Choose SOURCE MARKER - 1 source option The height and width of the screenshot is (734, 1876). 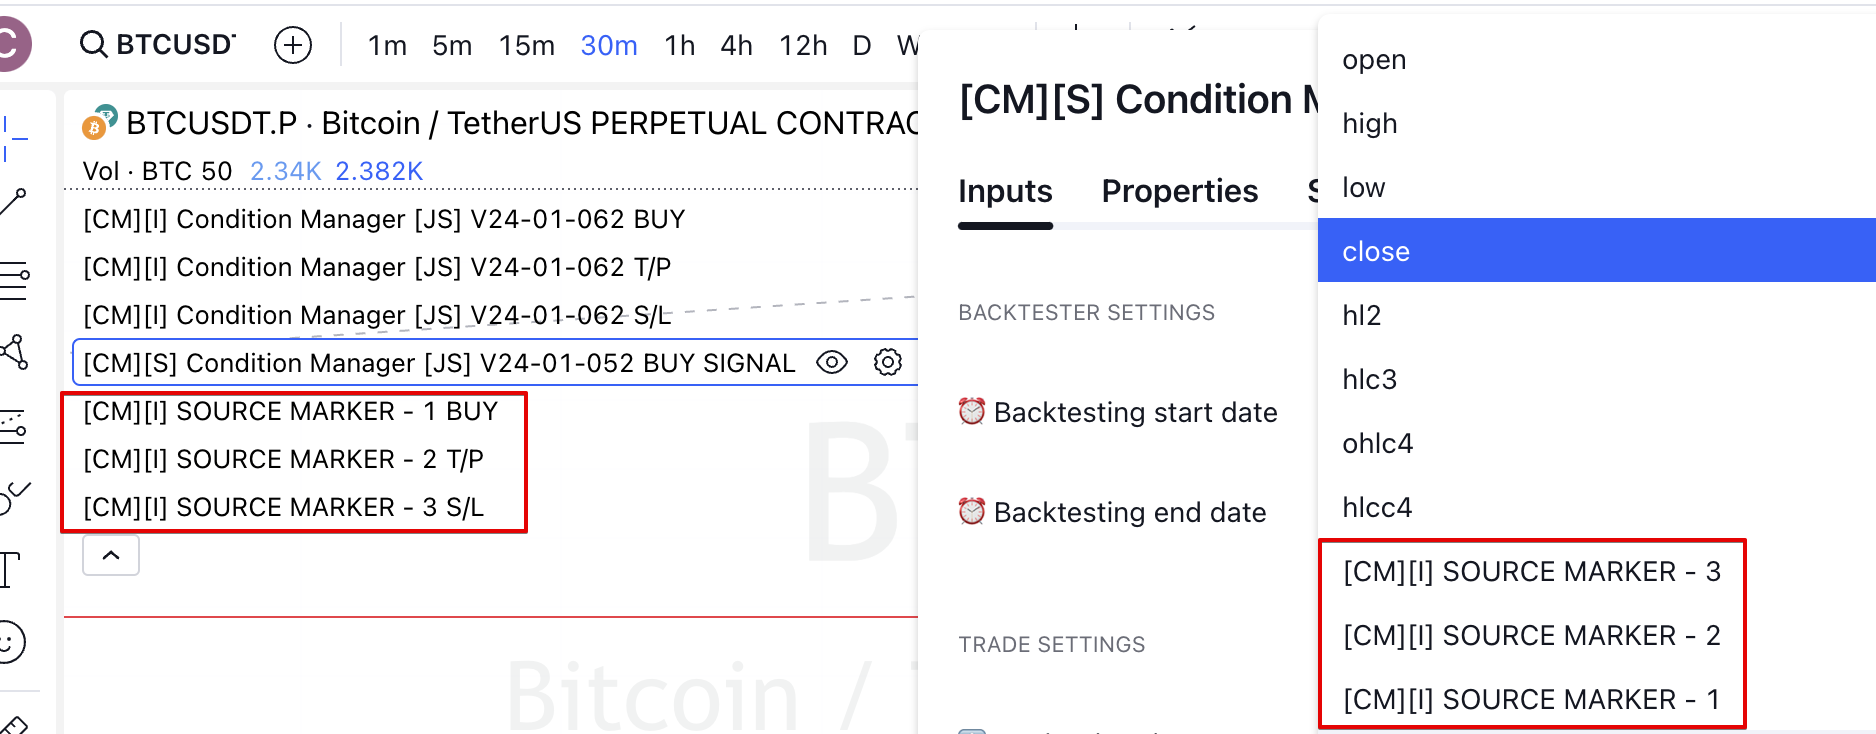point(1531,699)
